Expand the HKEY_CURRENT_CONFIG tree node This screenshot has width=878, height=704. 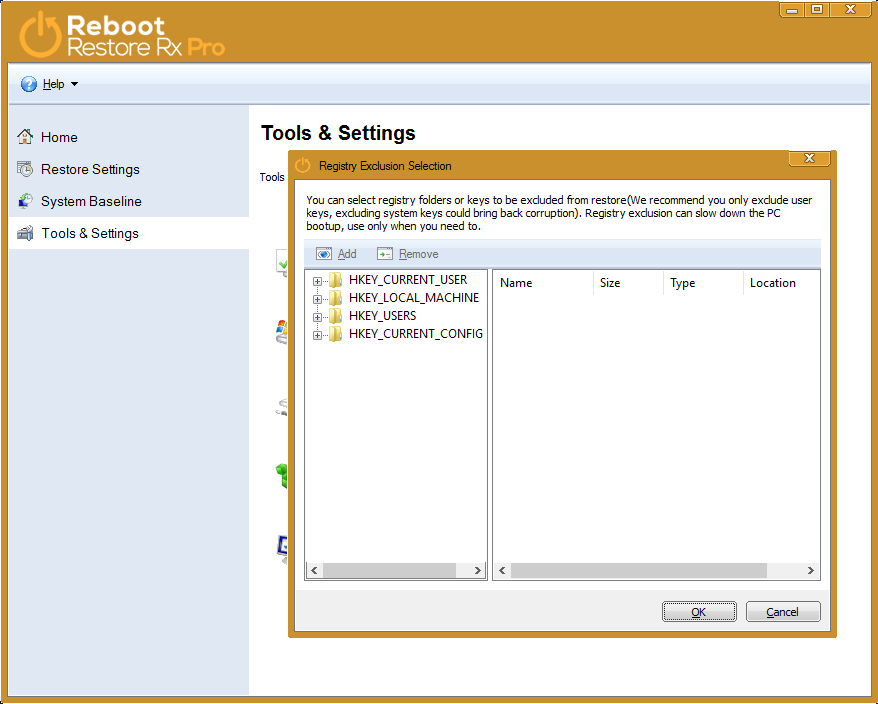pyautogui.click(x=318, y=335)
